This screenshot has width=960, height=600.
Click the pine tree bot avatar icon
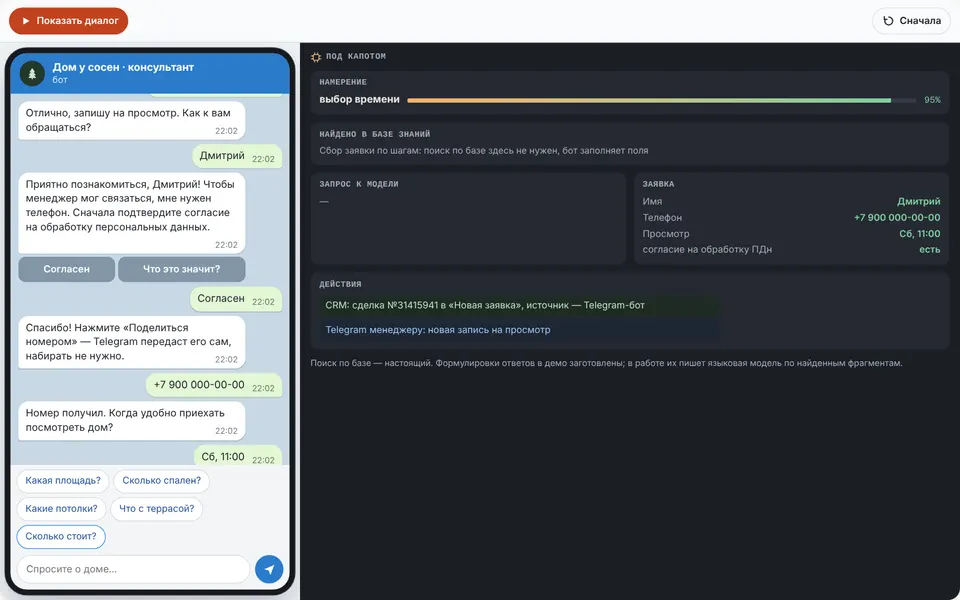point(32,73)
